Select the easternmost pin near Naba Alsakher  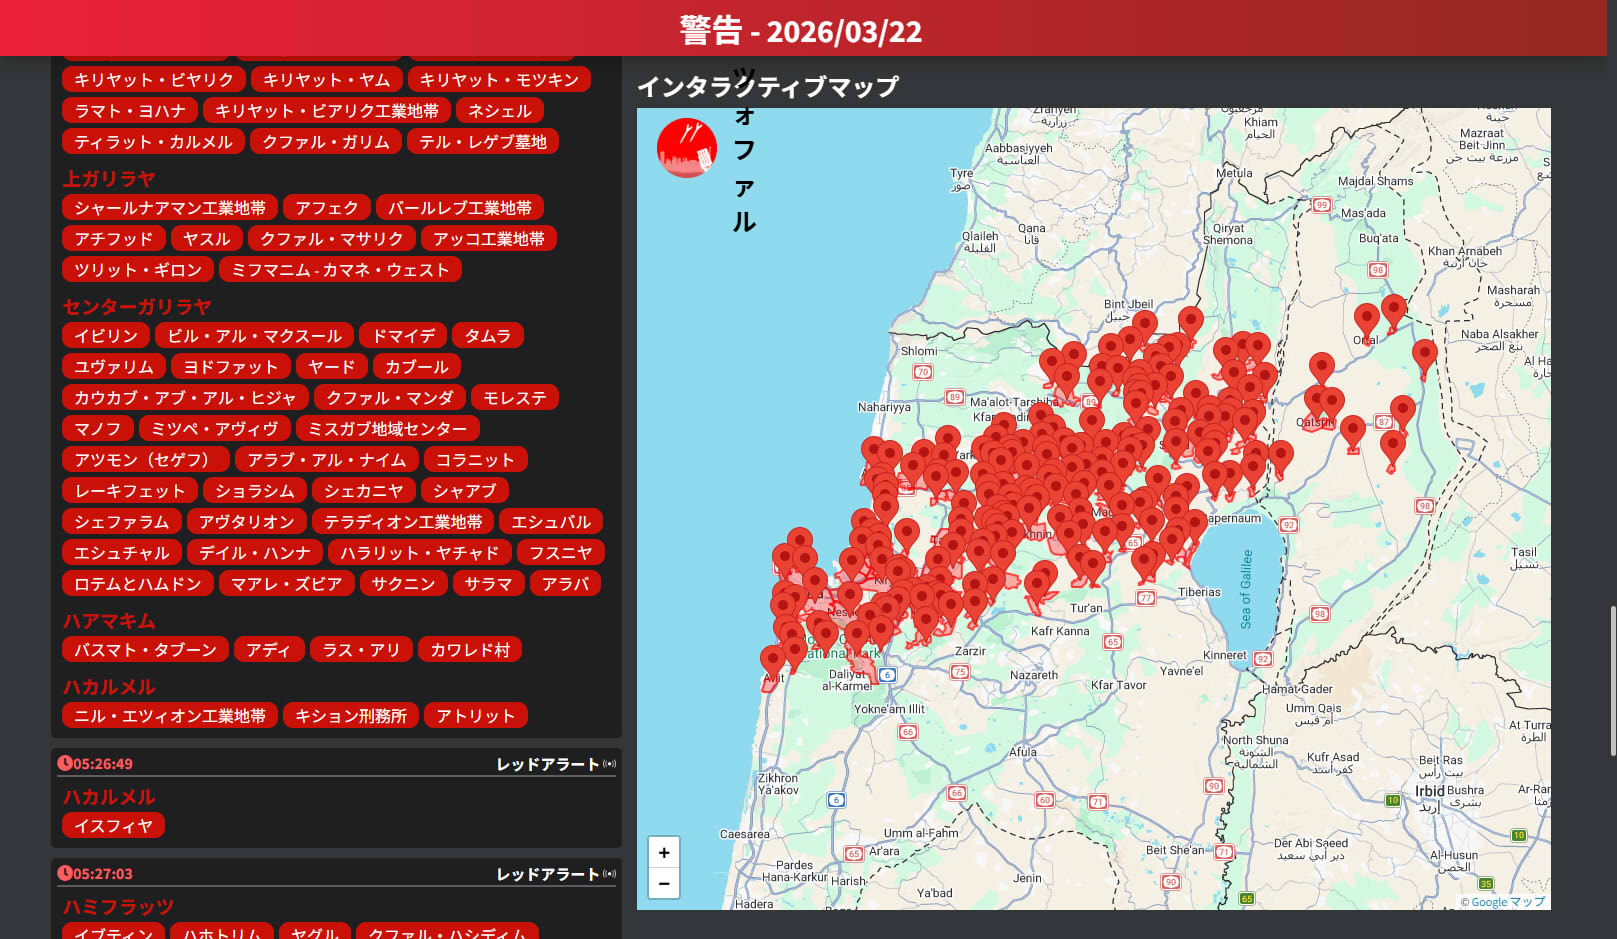1424,355
